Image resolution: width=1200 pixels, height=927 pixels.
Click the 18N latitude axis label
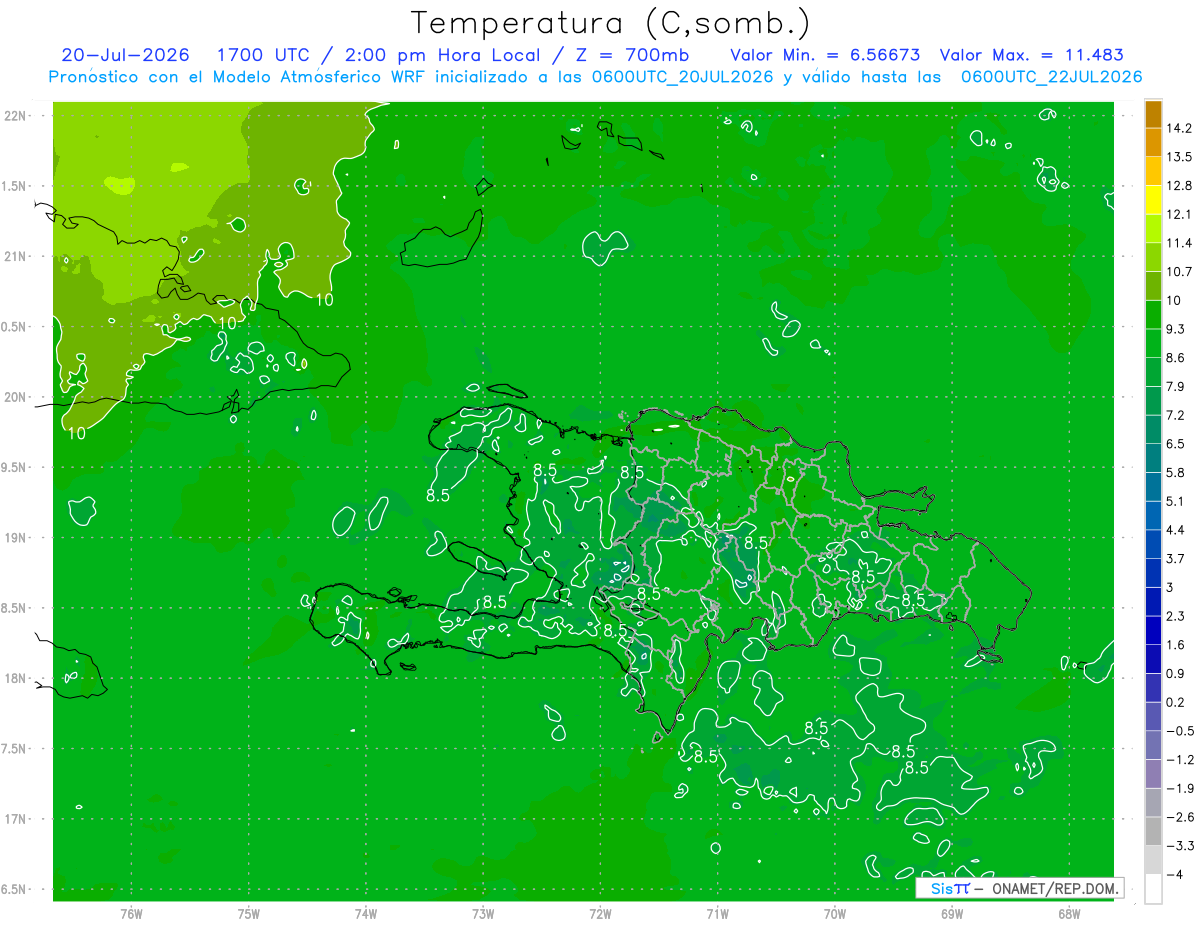pyautogui.click(x=16, y=678)
